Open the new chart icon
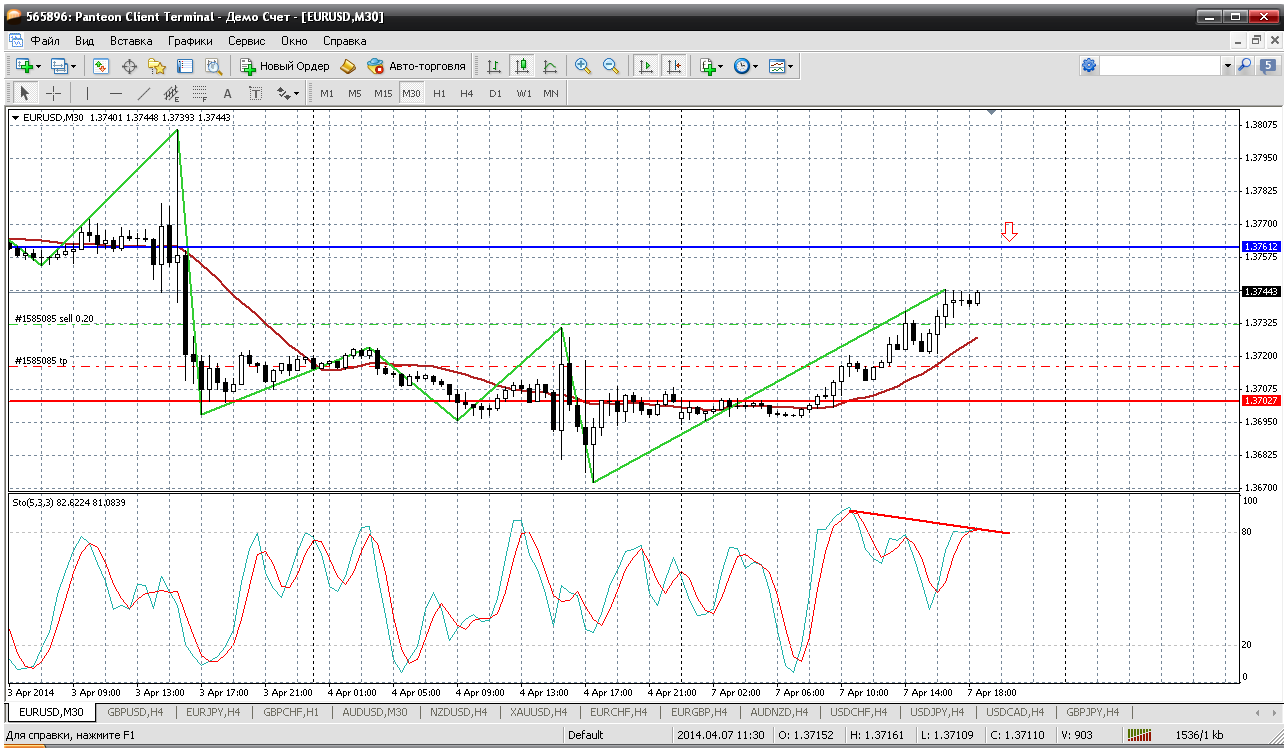This screenshot has width=1288, height=748. point(24,66)
